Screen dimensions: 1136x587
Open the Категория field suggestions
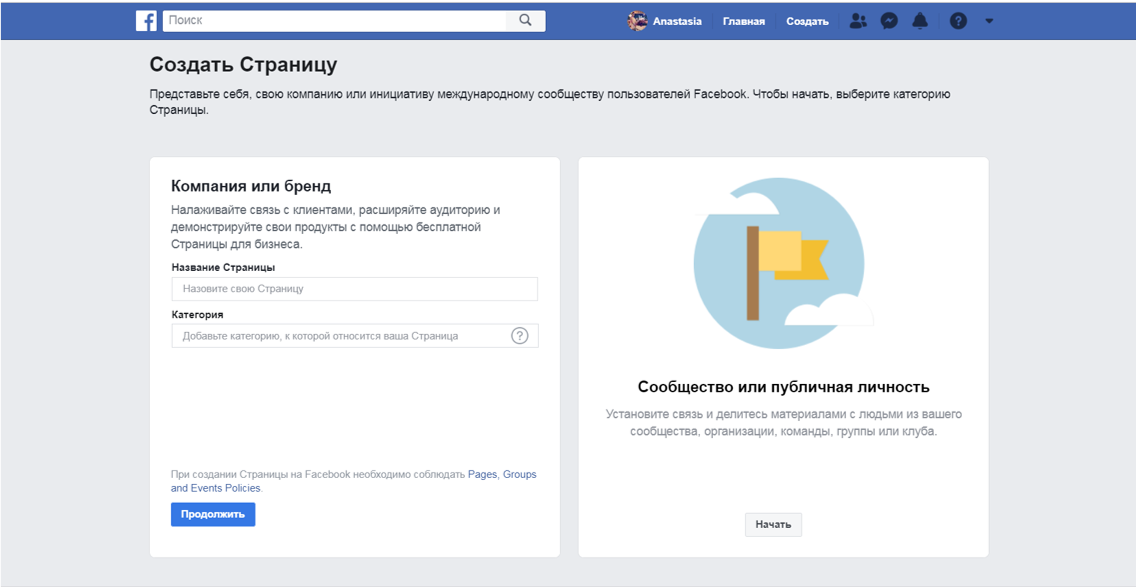click(x=340, y=336)
